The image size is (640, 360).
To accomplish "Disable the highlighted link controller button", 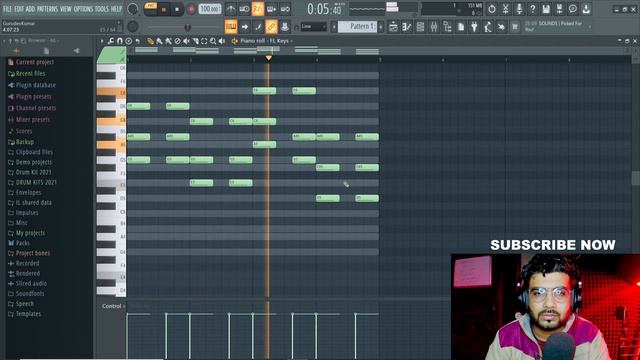I will click(x=271, y=27).
